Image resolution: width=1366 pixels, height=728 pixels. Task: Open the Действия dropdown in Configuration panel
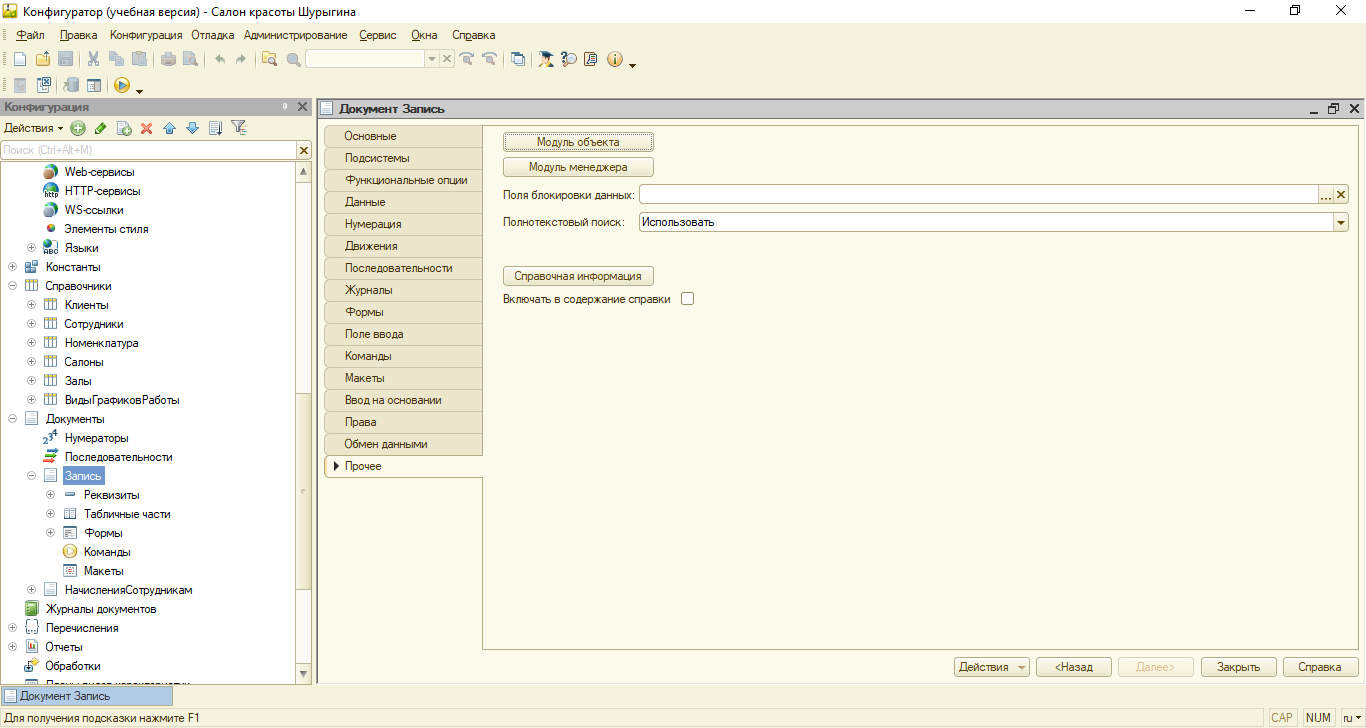tap(33, 128)
